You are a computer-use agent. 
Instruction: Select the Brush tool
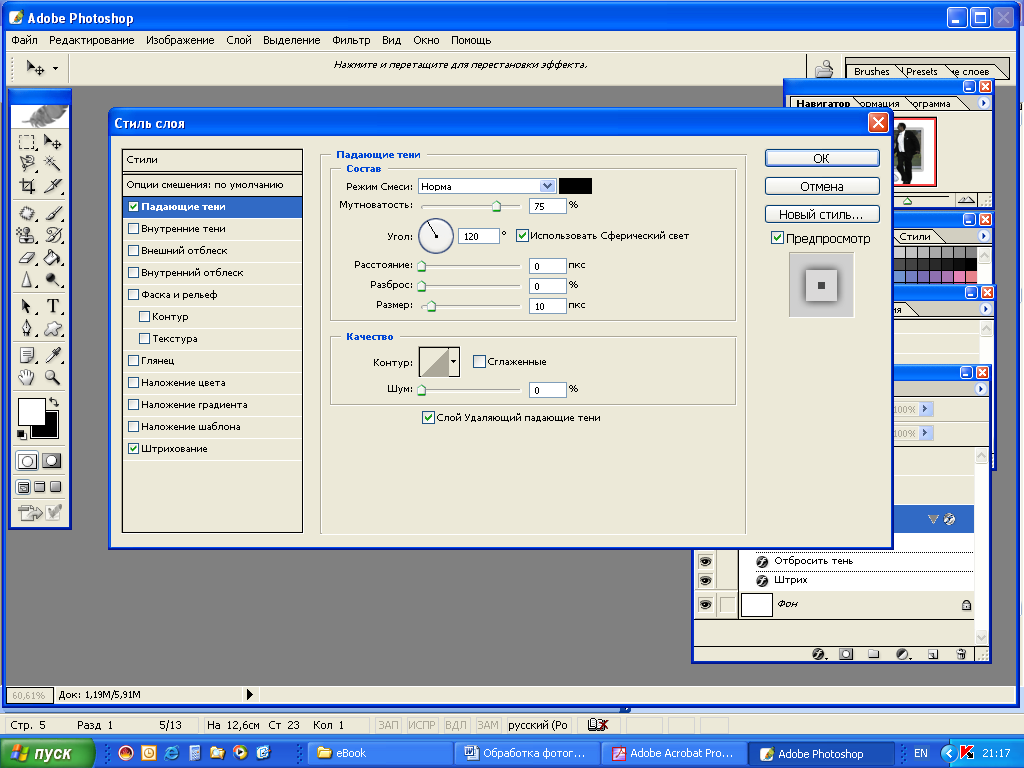click(53, 213)
